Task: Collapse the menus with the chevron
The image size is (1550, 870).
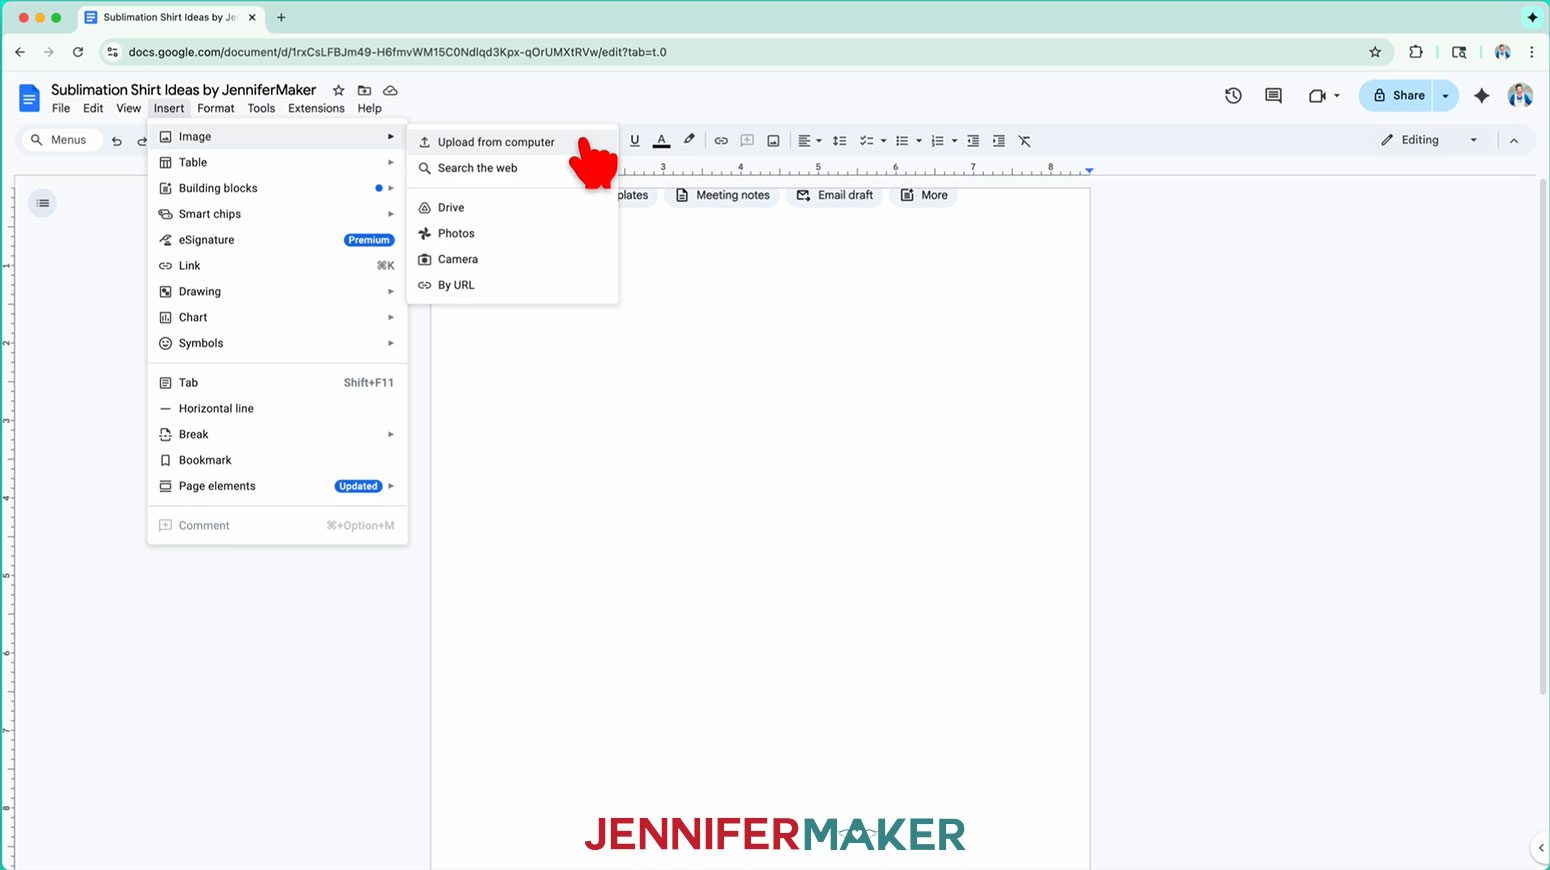Action: click(1514, 141)
